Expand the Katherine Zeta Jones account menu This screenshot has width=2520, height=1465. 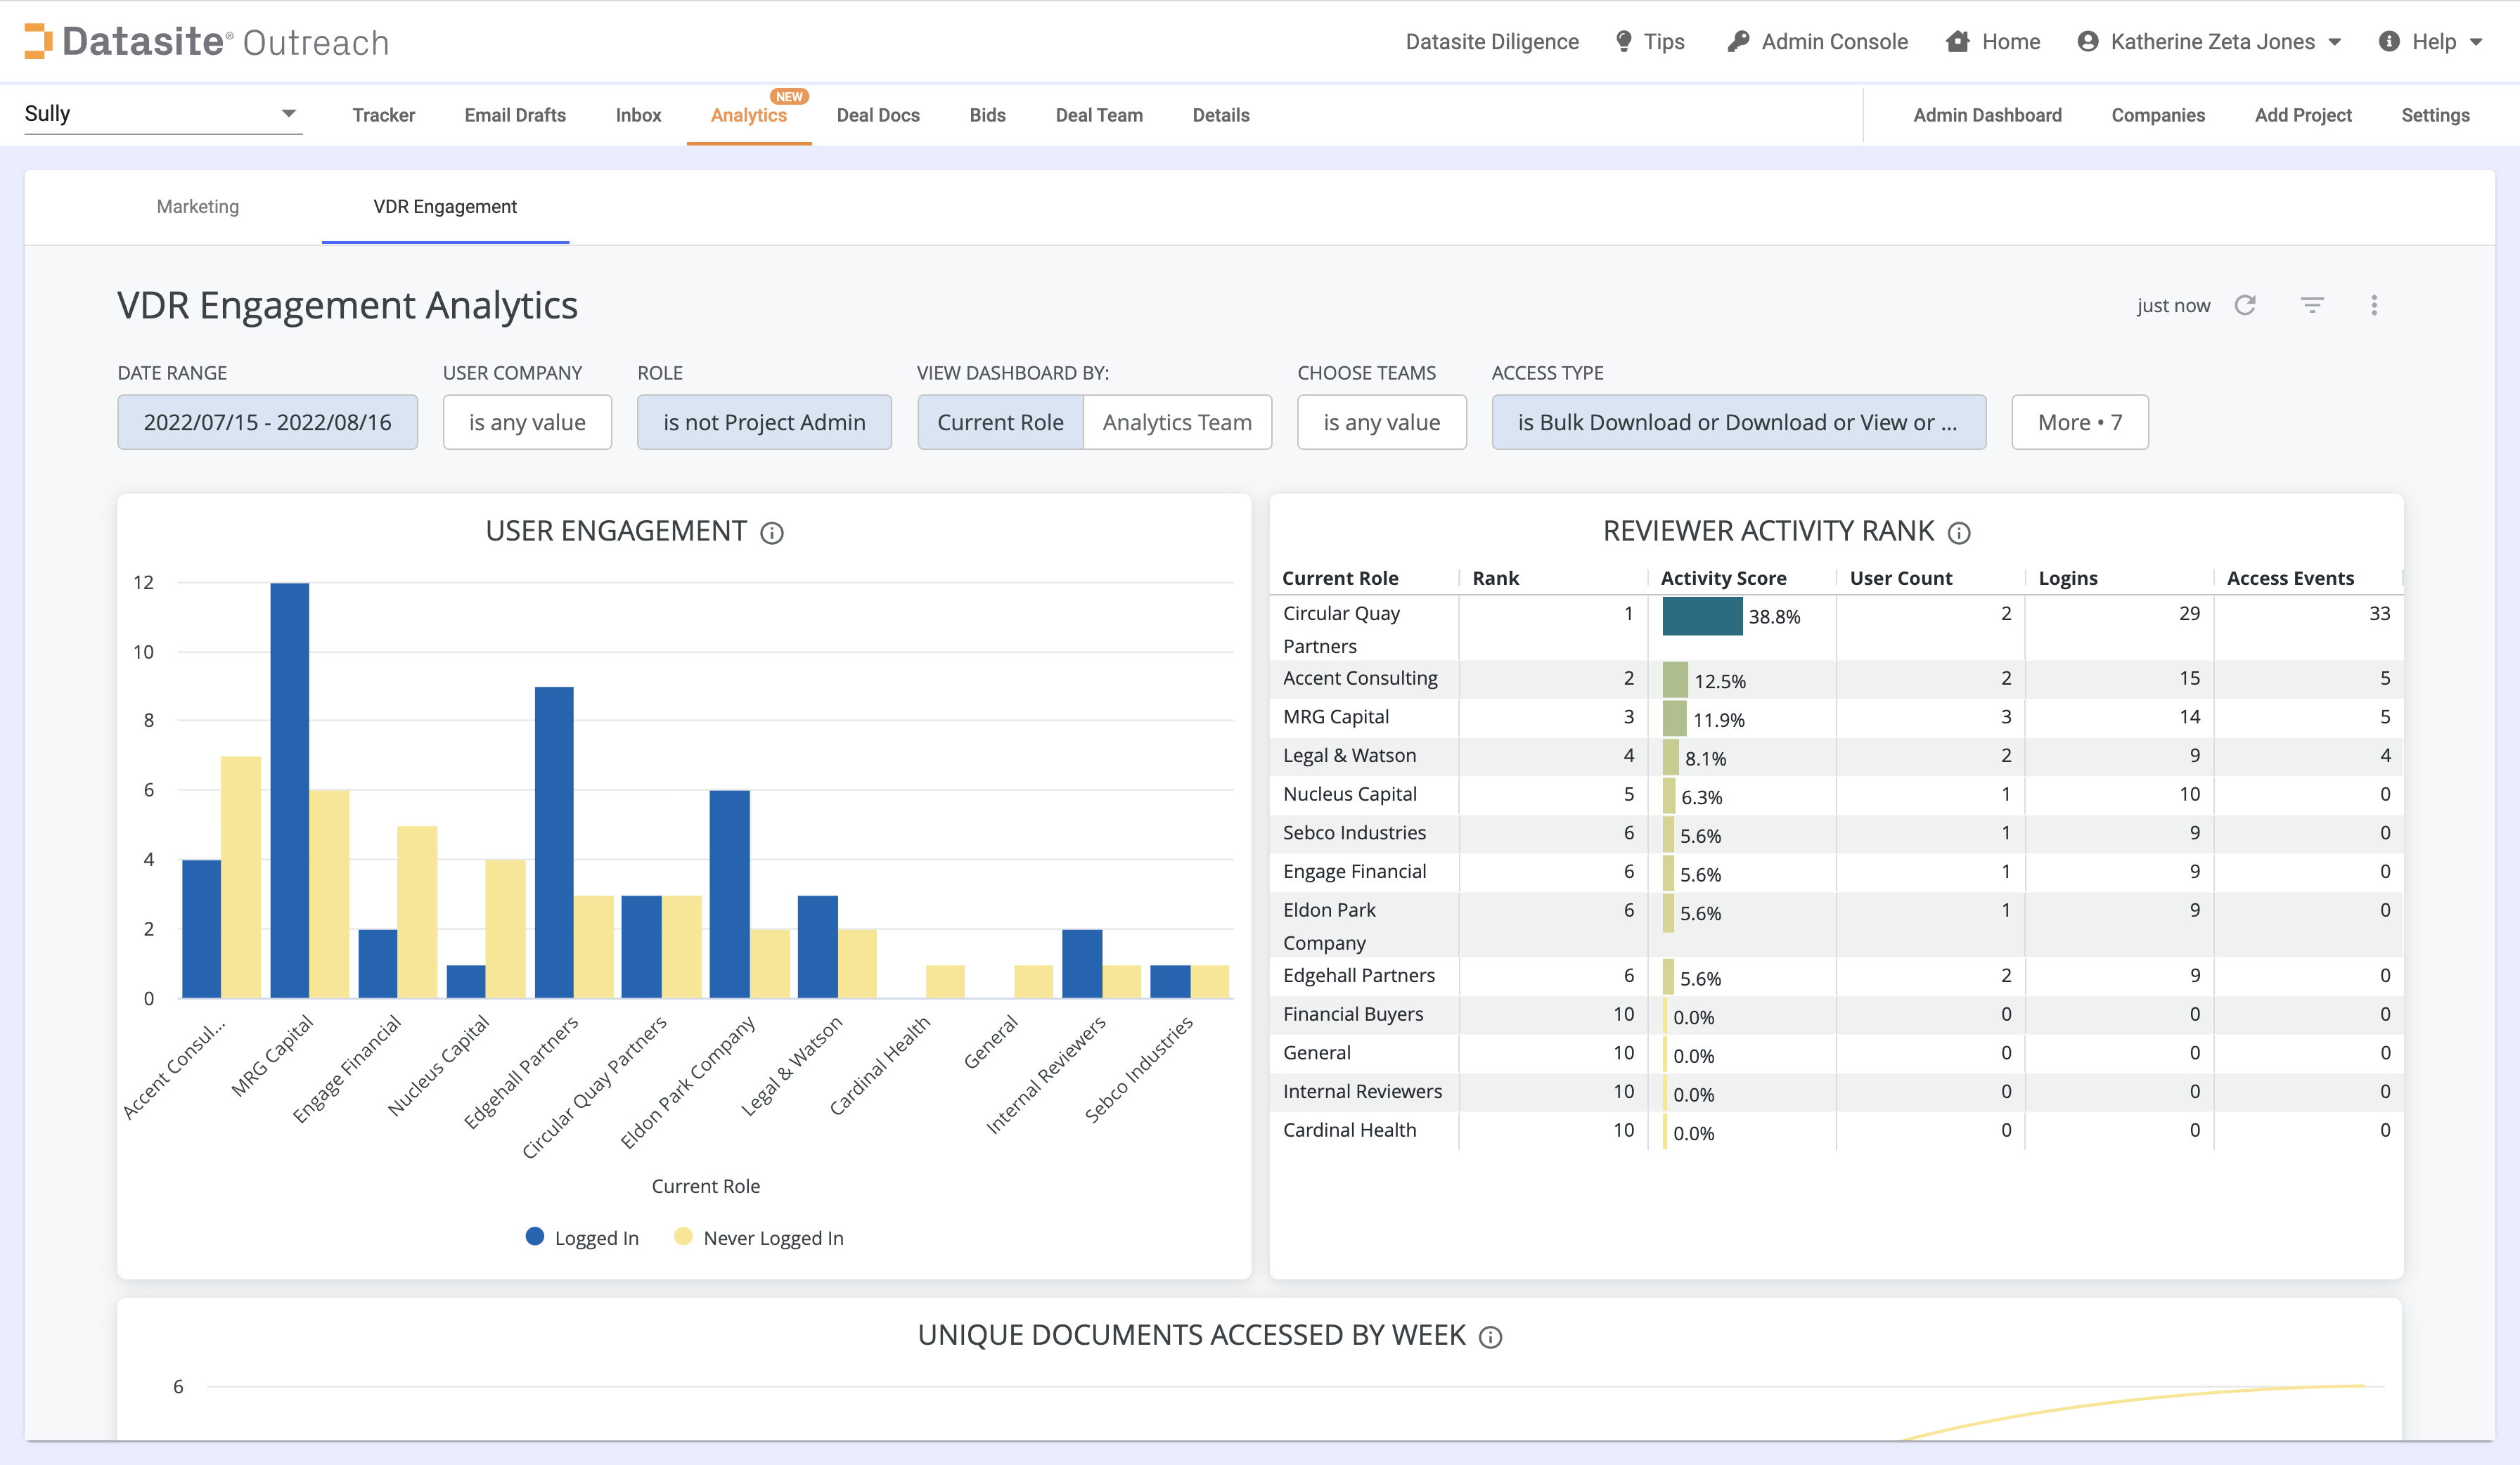pos(2210,41)
